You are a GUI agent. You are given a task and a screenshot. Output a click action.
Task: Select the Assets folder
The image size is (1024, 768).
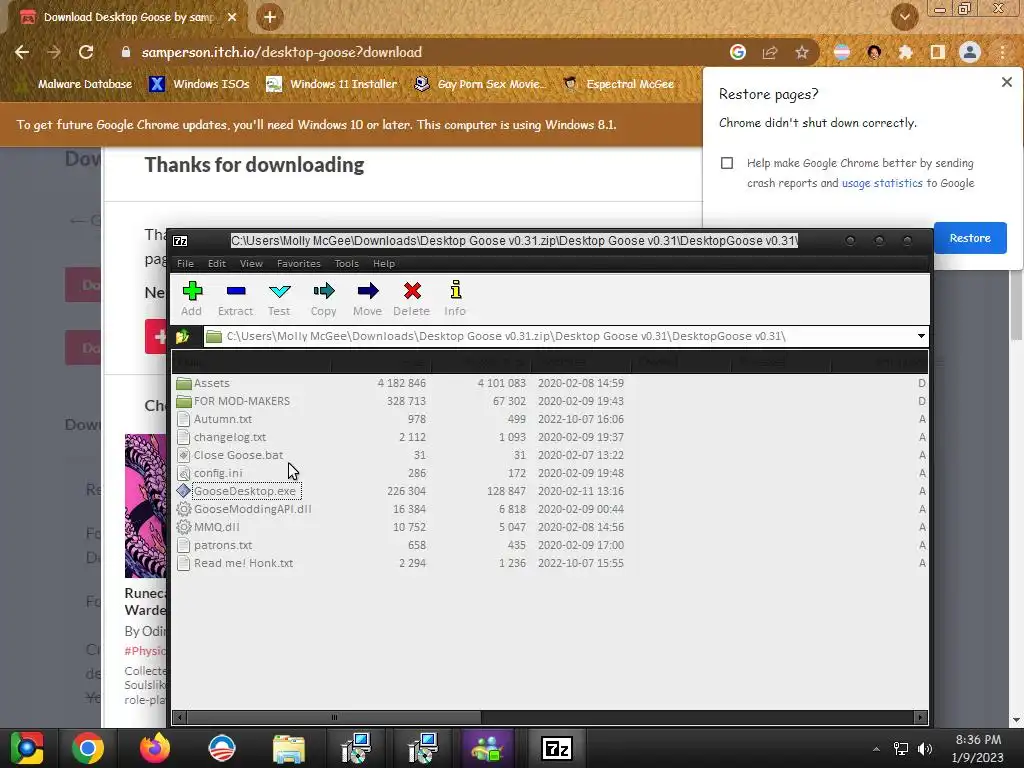pyautogui.click(x=212, y=383)
